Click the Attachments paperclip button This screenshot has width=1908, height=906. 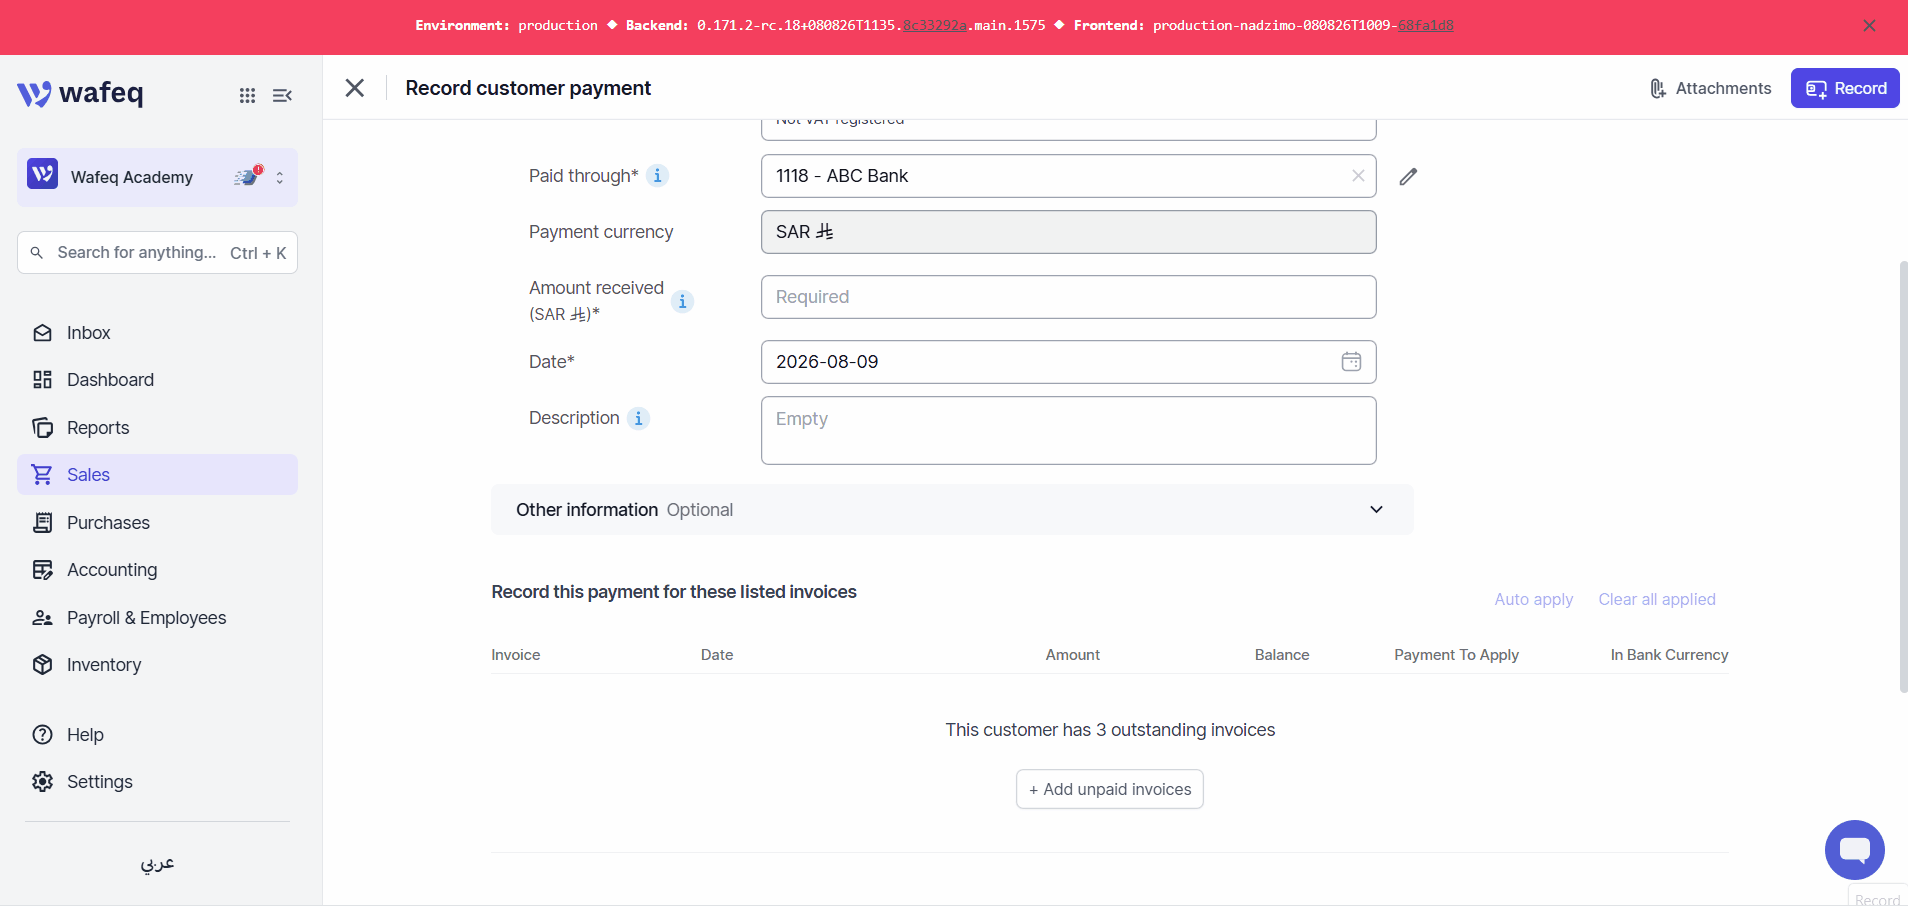pos(1710,88)
